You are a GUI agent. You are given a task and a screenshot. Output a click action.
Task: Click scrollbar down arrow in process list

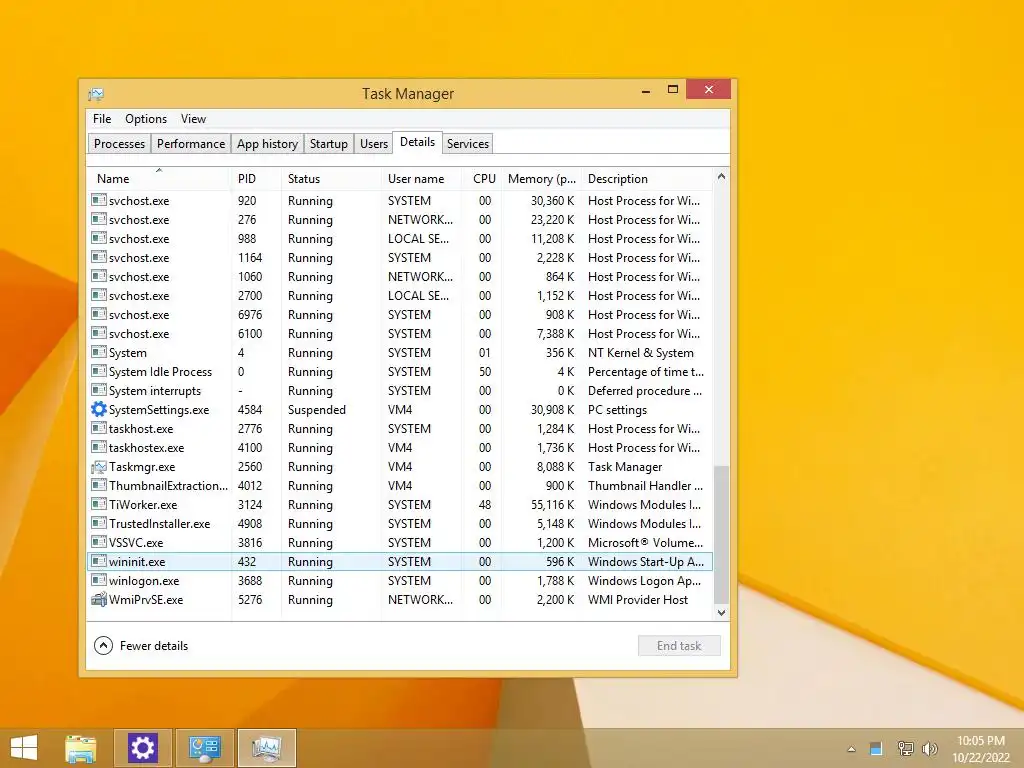click(x=722, y=613)
